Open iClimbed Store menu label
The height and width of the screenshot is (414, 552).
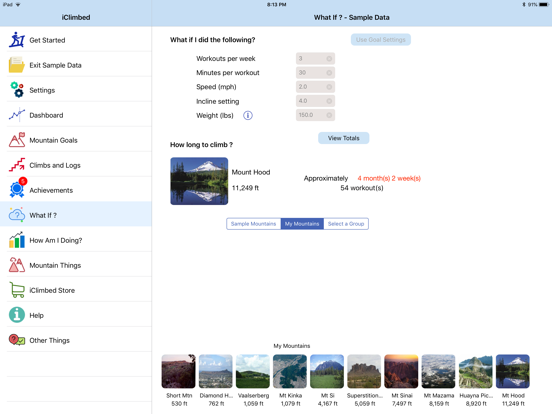[52, 290]
